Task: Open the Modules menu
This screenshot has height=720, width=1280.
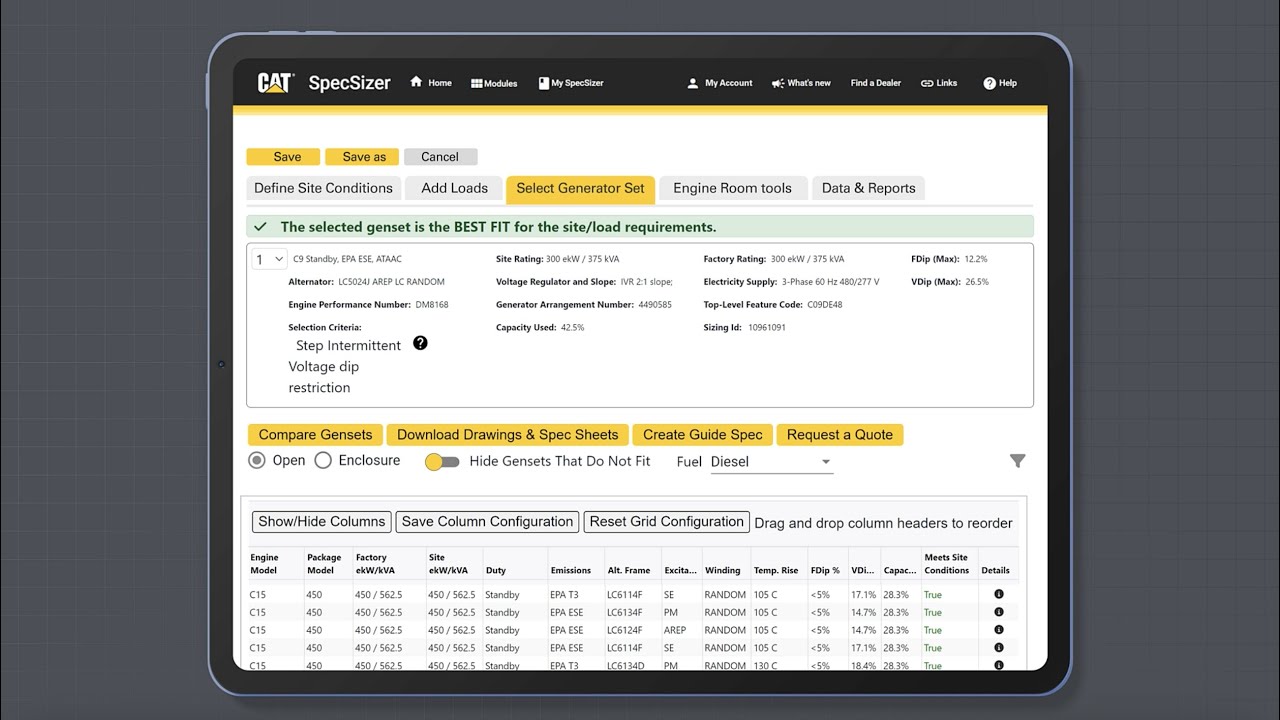Action: tap(494, 83)
